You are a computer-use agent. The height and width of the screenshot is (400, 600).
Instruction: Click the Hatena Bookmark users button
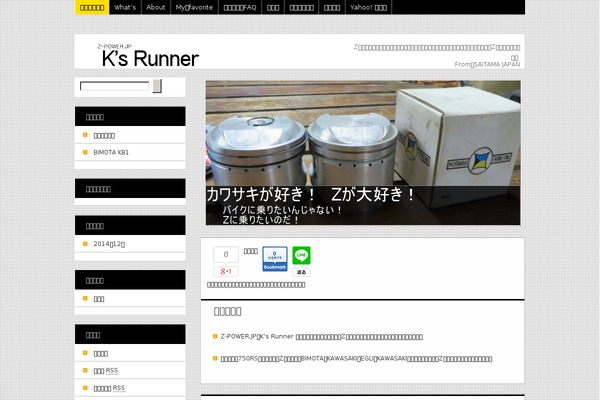tap(275, 259)
